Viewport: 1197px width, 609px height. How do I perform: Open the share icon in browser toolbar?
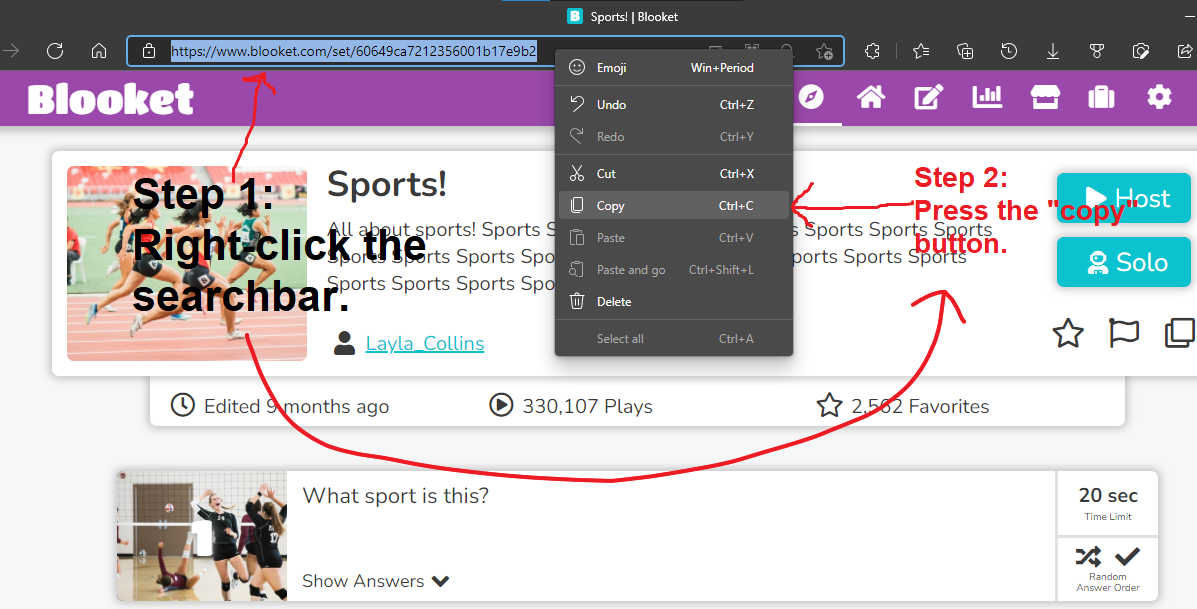pos(1185,51)
